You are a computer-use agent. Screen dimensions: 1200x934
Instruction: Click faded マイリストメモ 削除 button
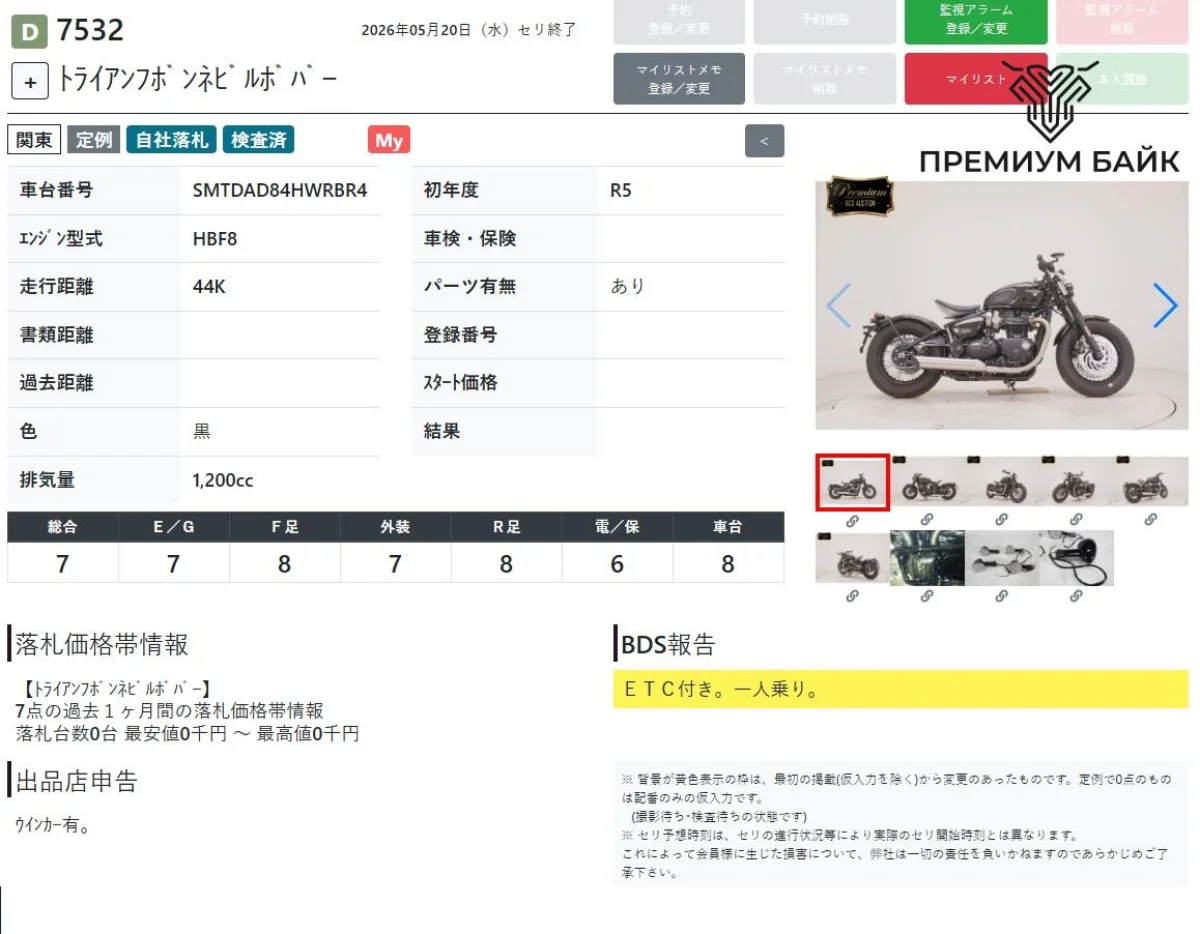(x=824, y=79)
